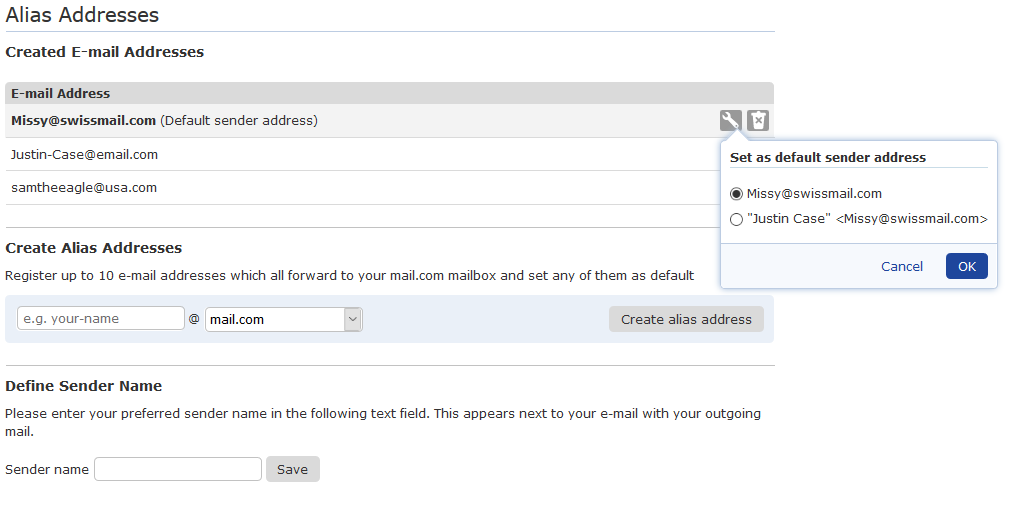Click the E-mail Address column header
The width and height of the screenshot is (1010, 526).
click(61, 93)
